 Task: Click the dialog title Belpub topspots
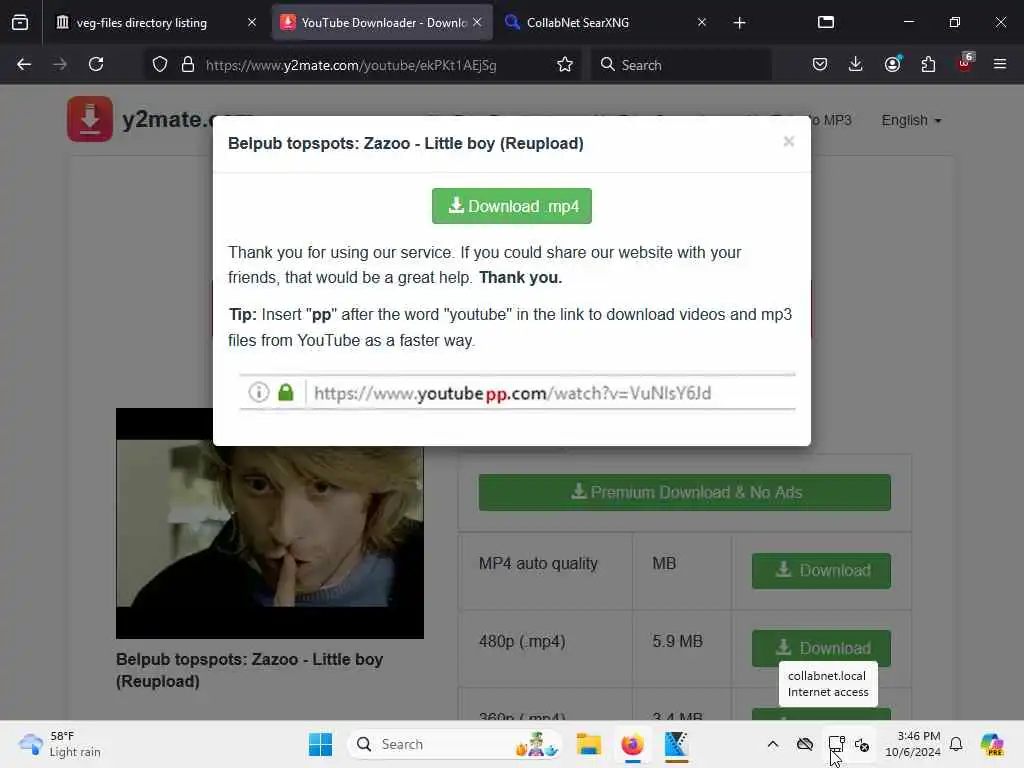406,143
